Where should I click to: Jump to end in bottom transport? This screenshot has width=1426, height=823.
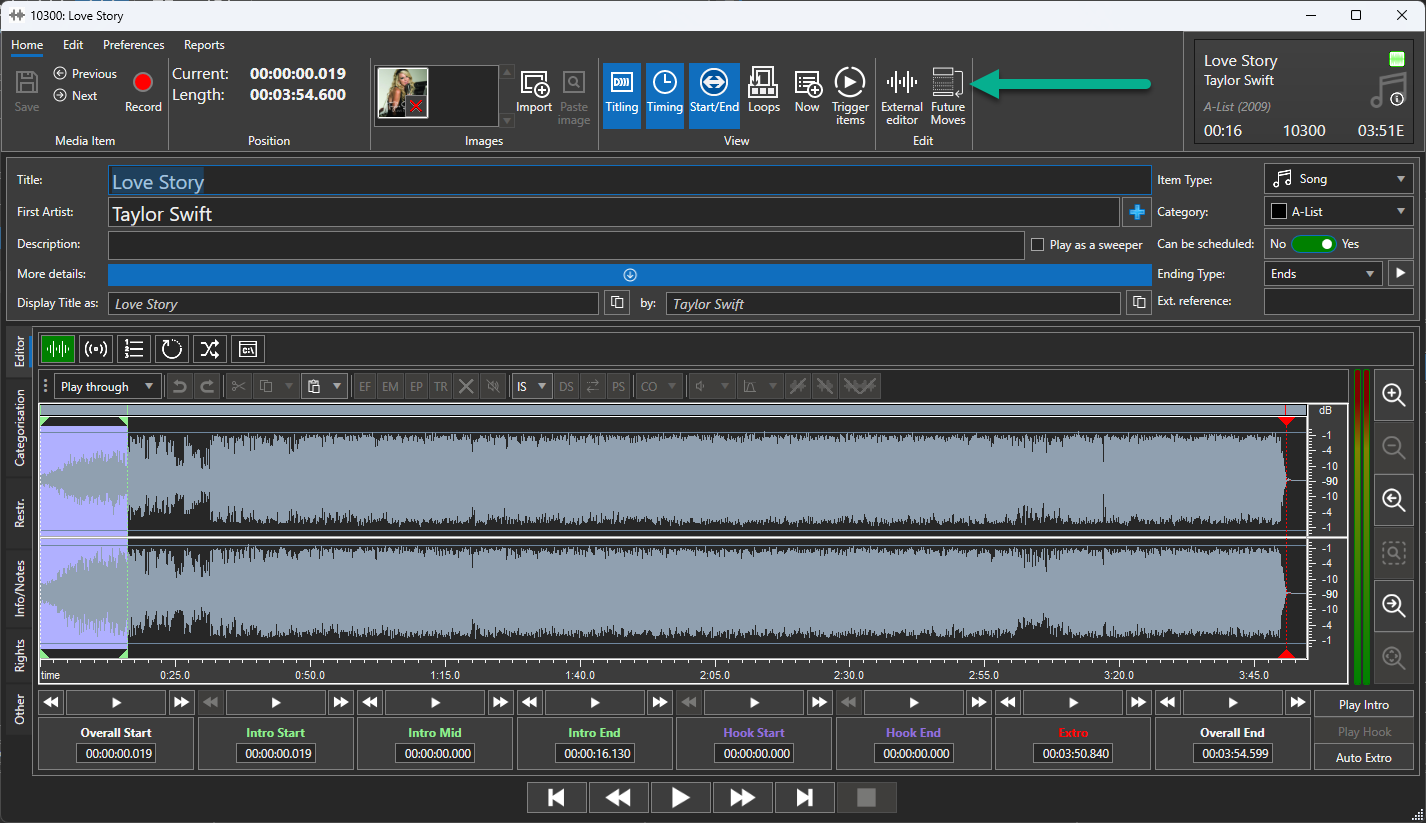tap(804, 797)
